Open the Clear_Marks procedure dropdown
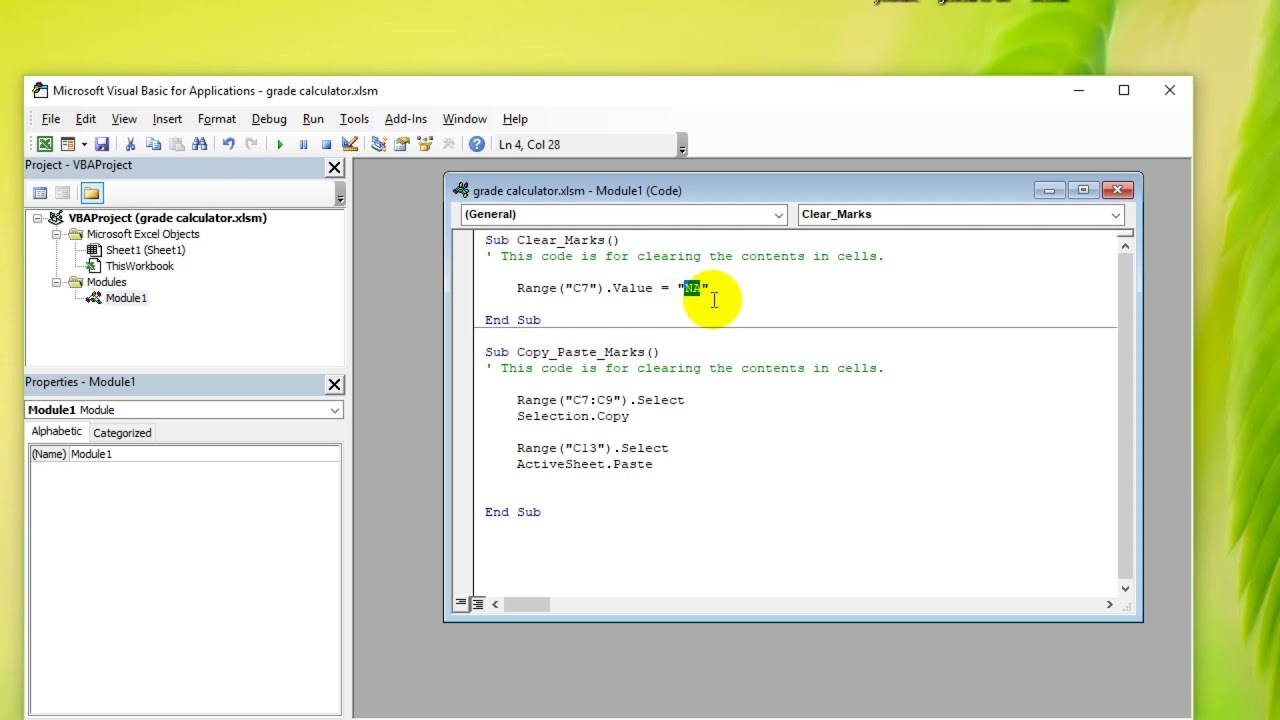This screenshot has width=1280, height=720. tap(1116, 214)
